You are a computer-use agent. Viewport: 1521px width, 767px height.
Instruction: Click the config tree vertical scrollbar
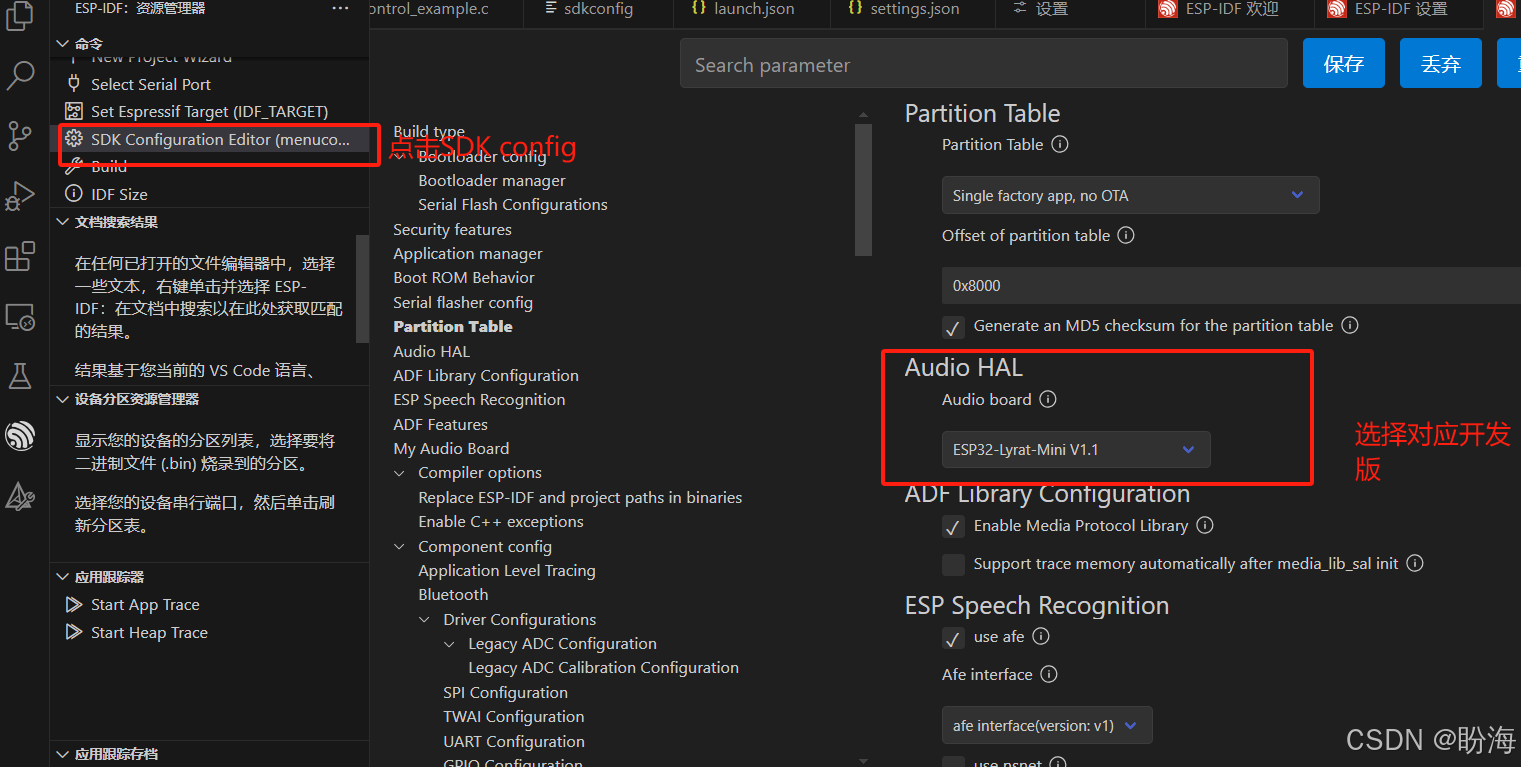[x=864, y=190]
